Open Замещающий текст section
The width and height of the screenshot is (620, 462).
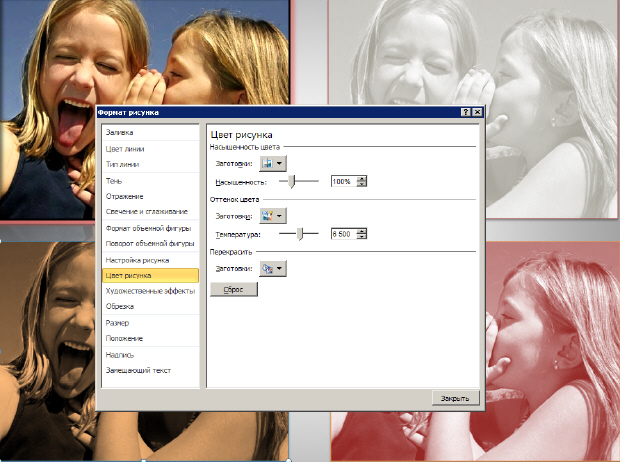pos(150,371)
